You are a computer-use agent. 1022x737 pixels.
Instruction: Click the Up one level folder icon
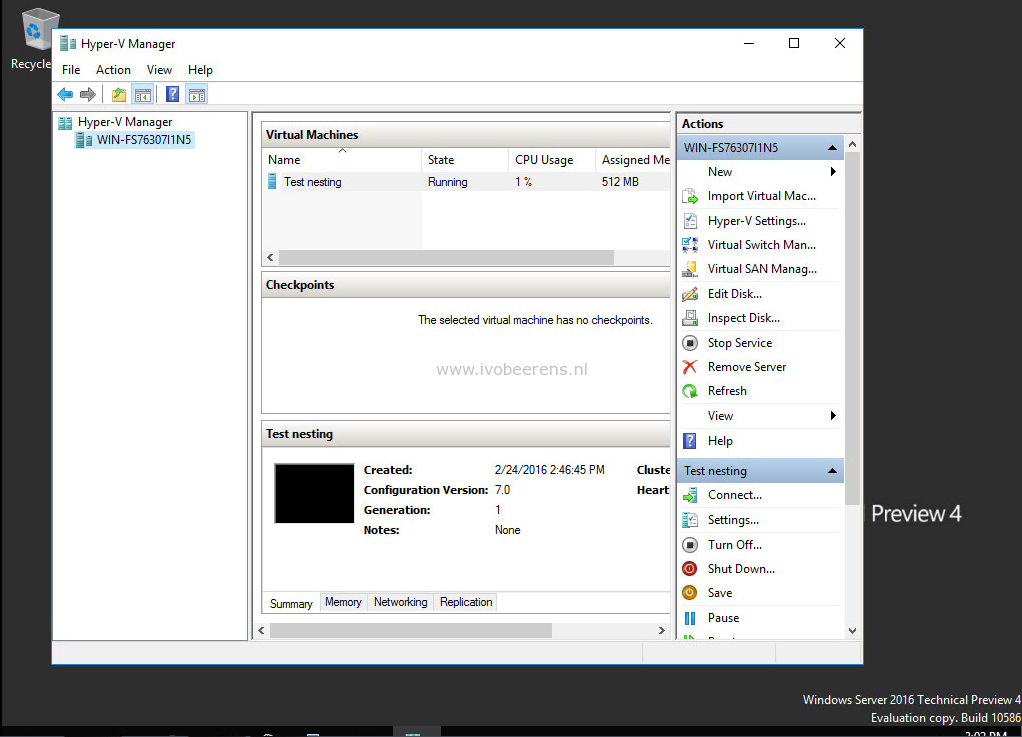tap(119, 95)
